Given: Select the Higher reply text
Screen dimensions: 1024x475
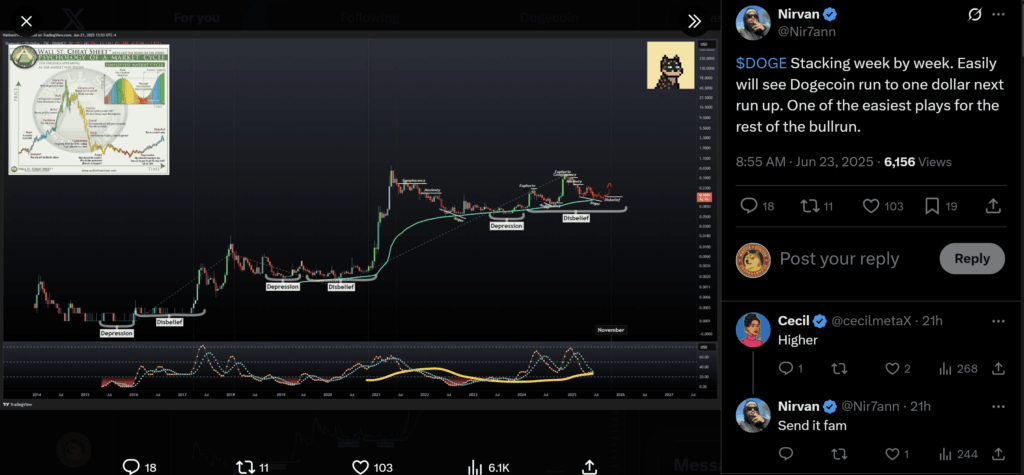Looking at the screenshot, I should [x=798, y=340].
